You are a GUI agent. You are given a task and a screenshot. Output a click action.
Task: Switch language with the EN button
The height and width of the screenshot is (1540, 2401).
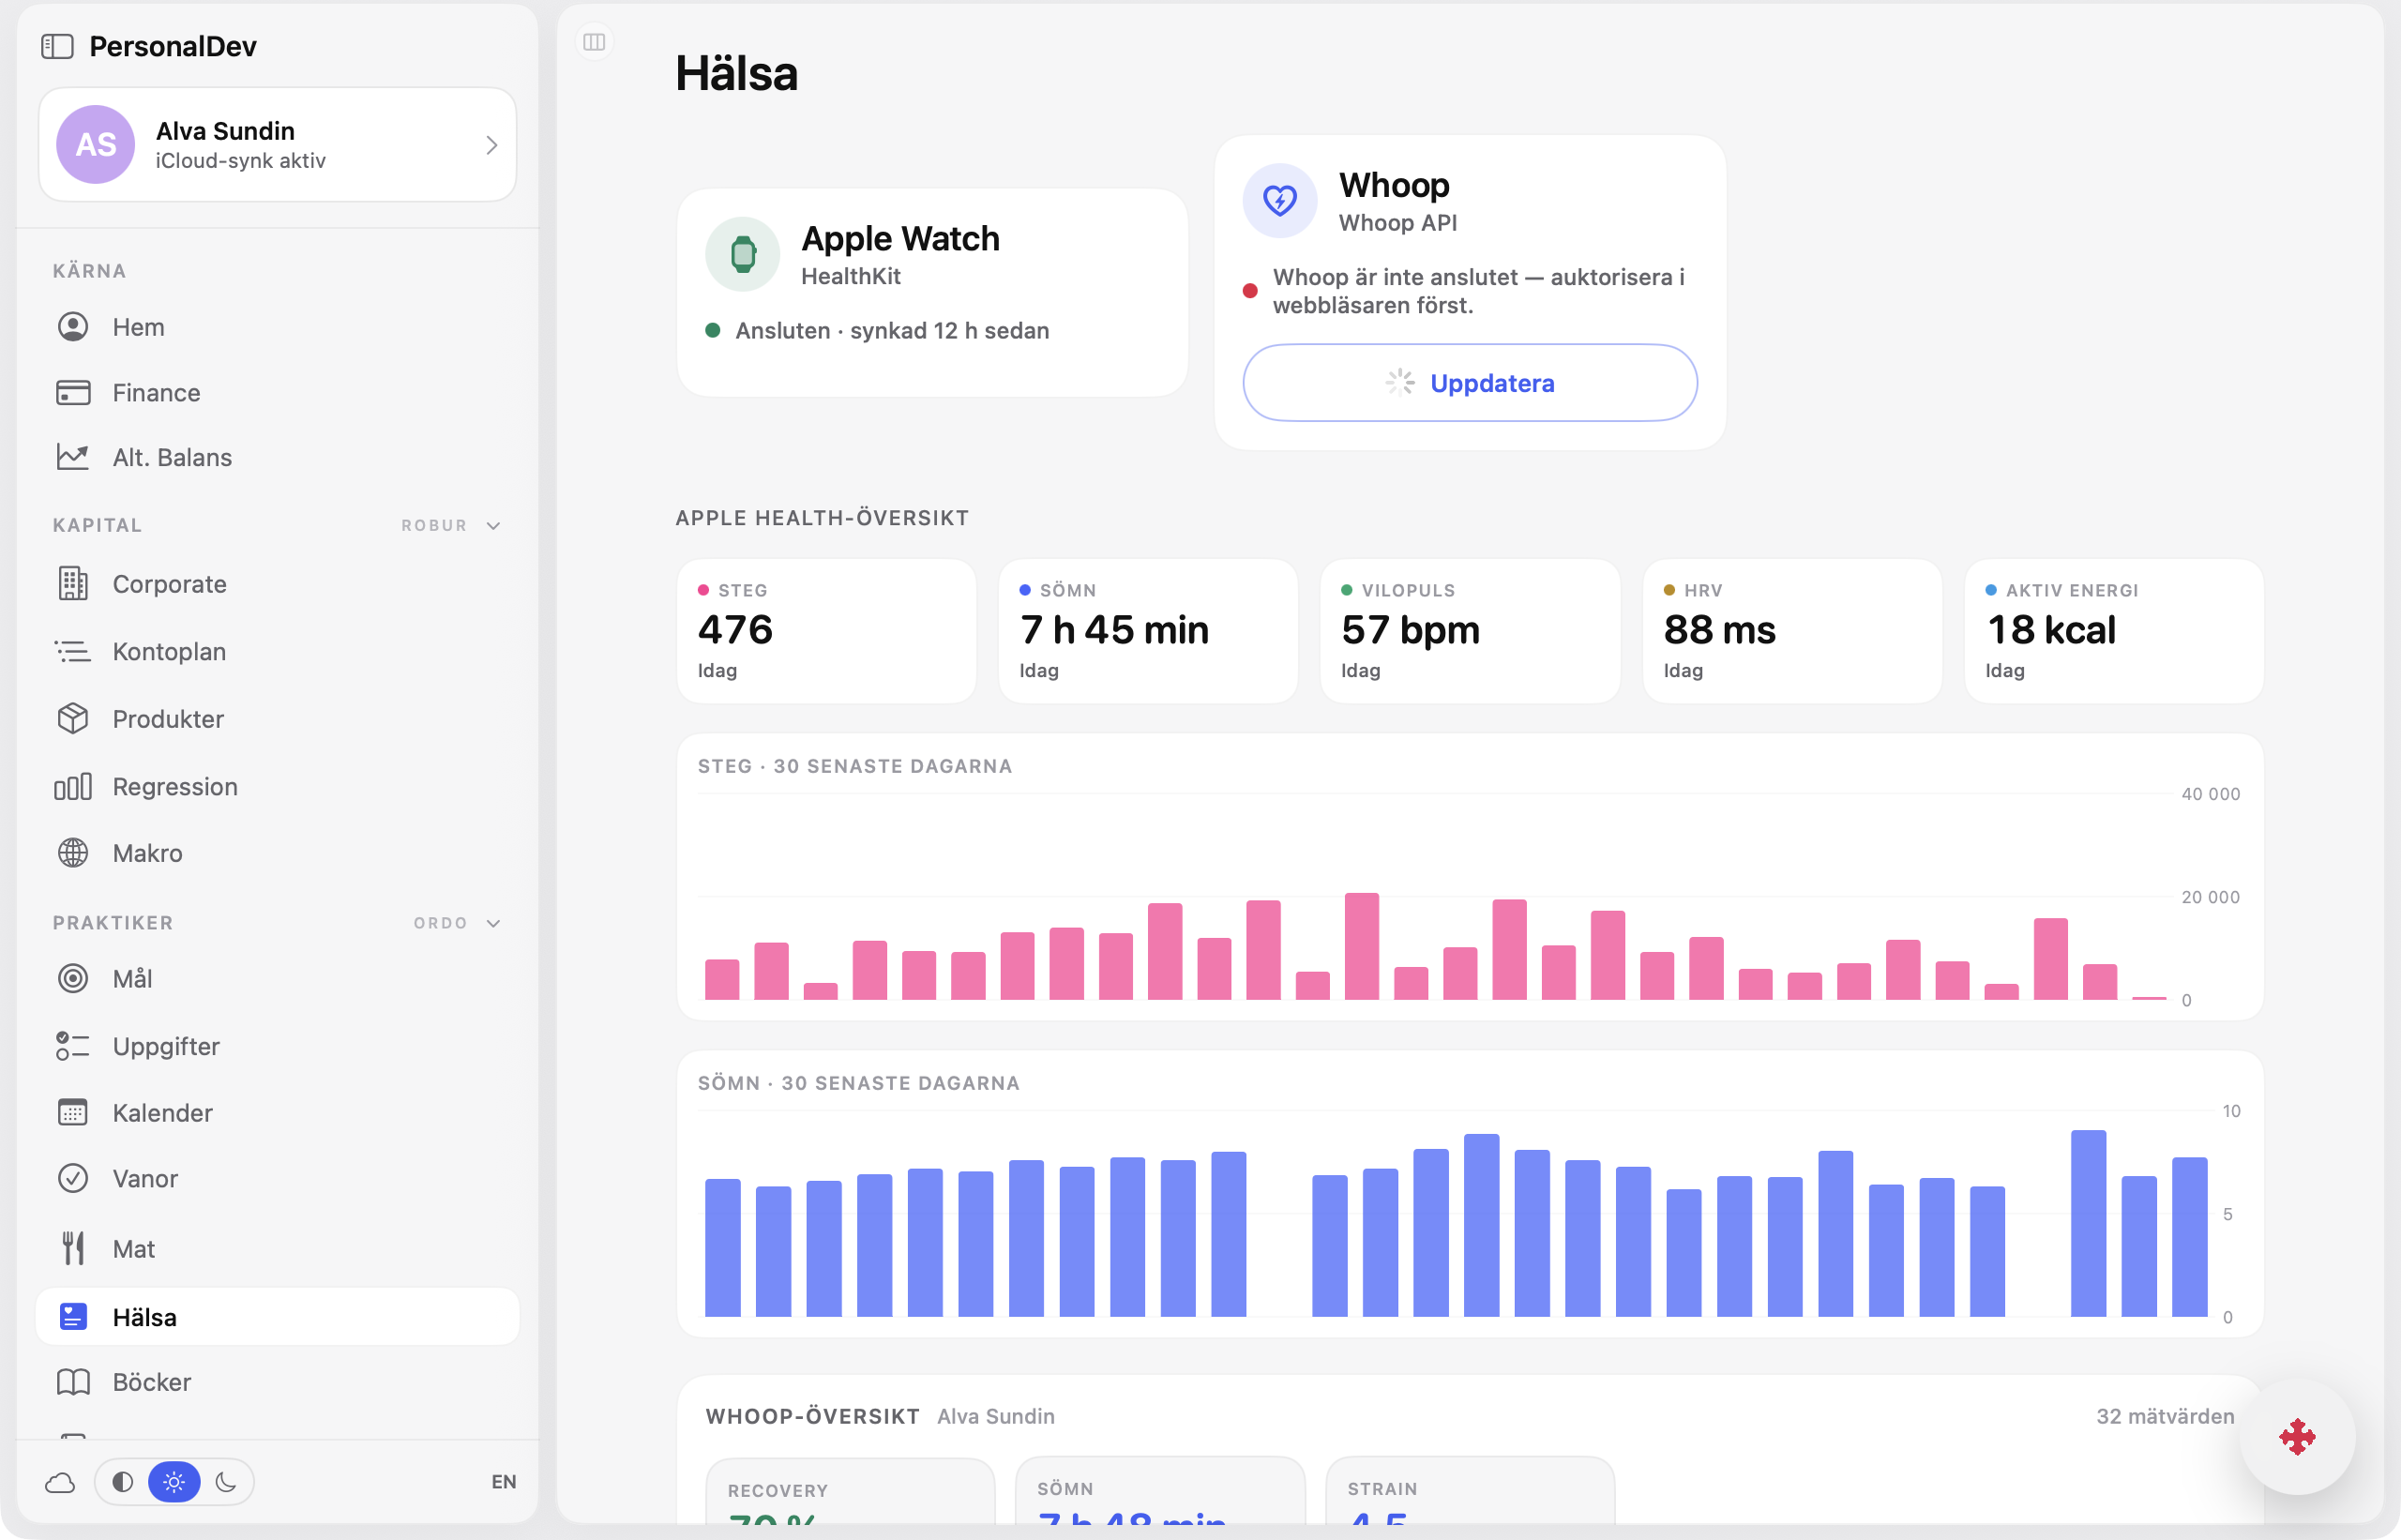tap(504, 1482)
